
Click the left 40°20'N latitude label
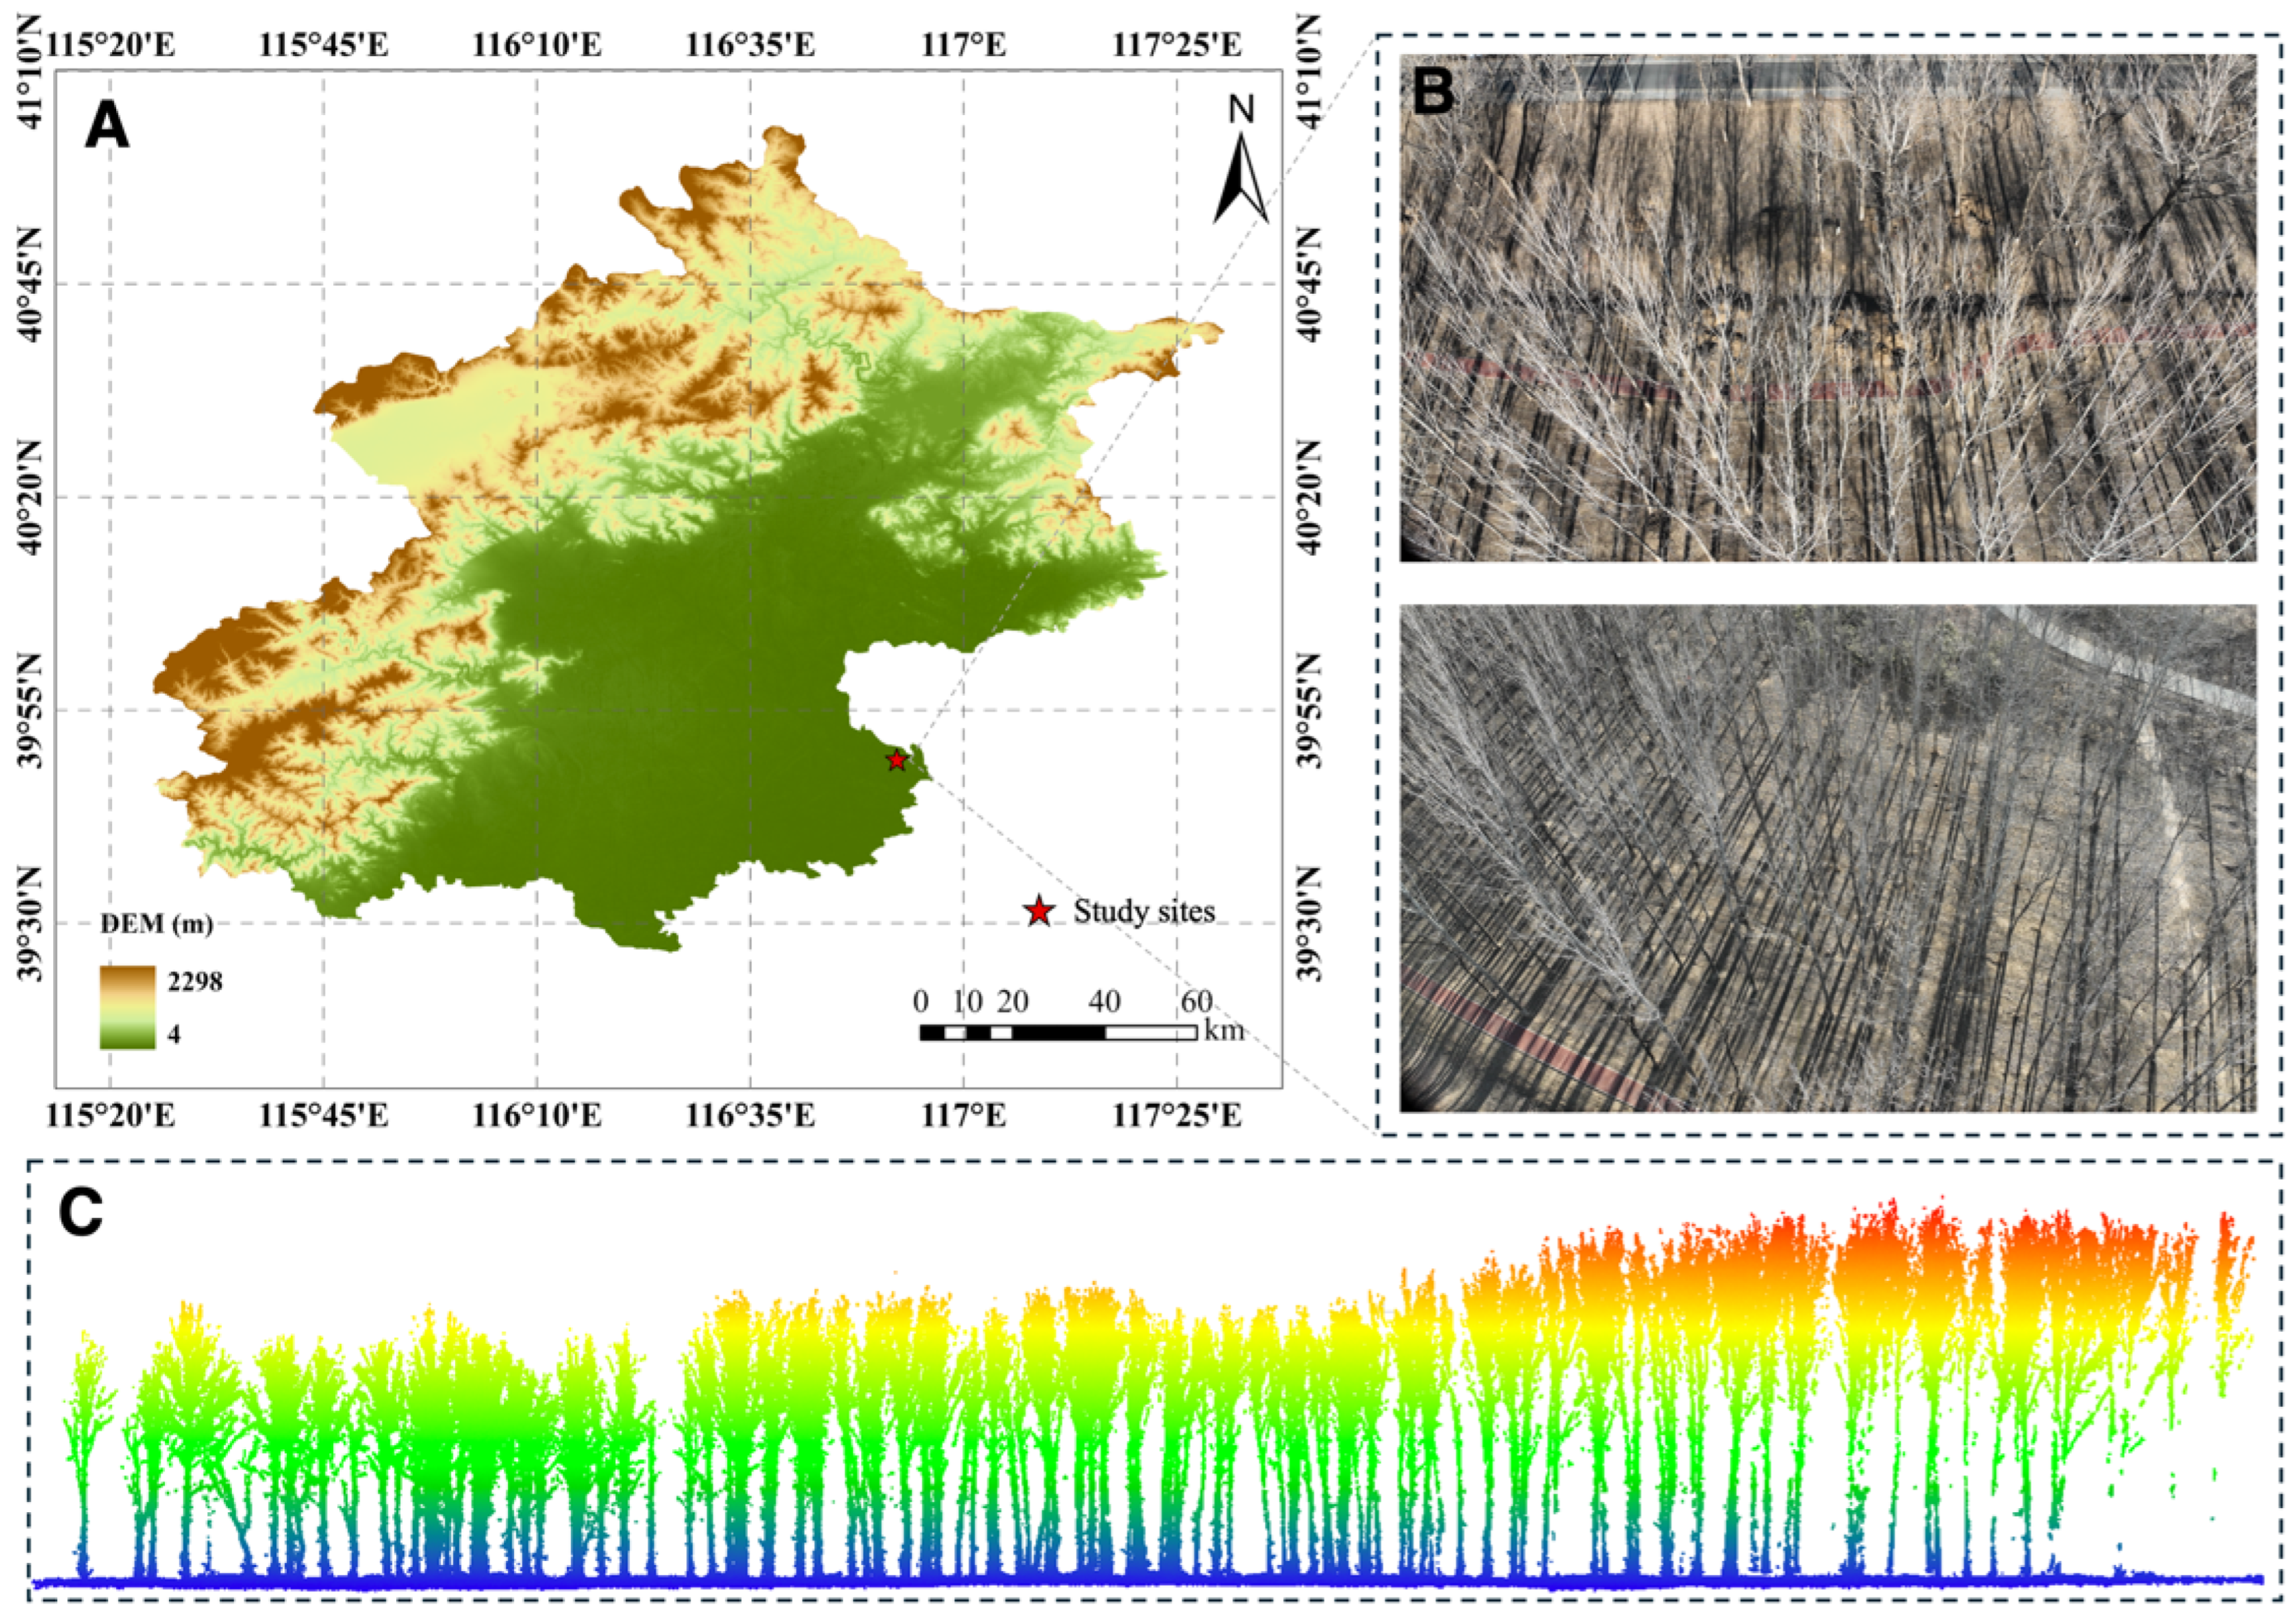[x=30, y=497]
